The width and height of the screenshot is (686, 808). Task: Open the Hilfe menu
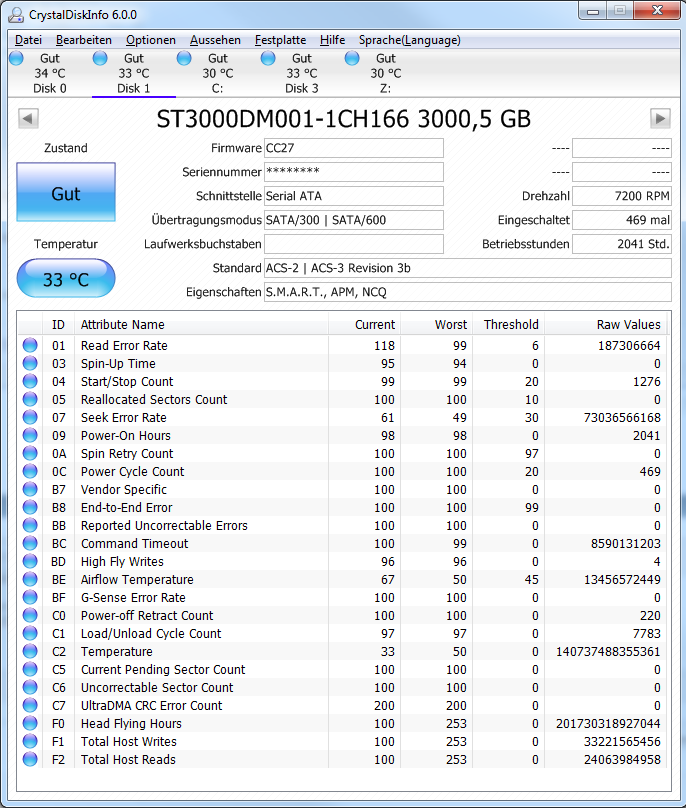(332, 40)
